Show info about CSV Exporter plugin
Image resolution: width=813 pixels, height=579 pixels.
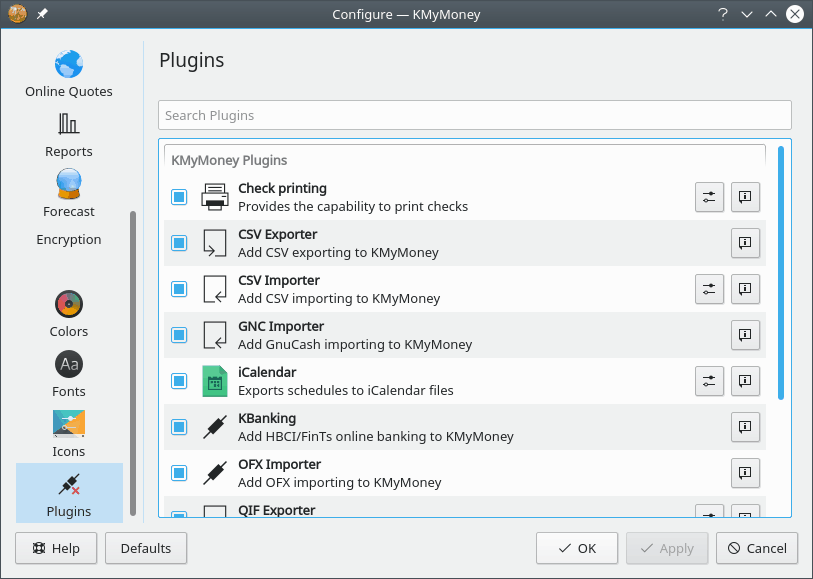(746, 243)
